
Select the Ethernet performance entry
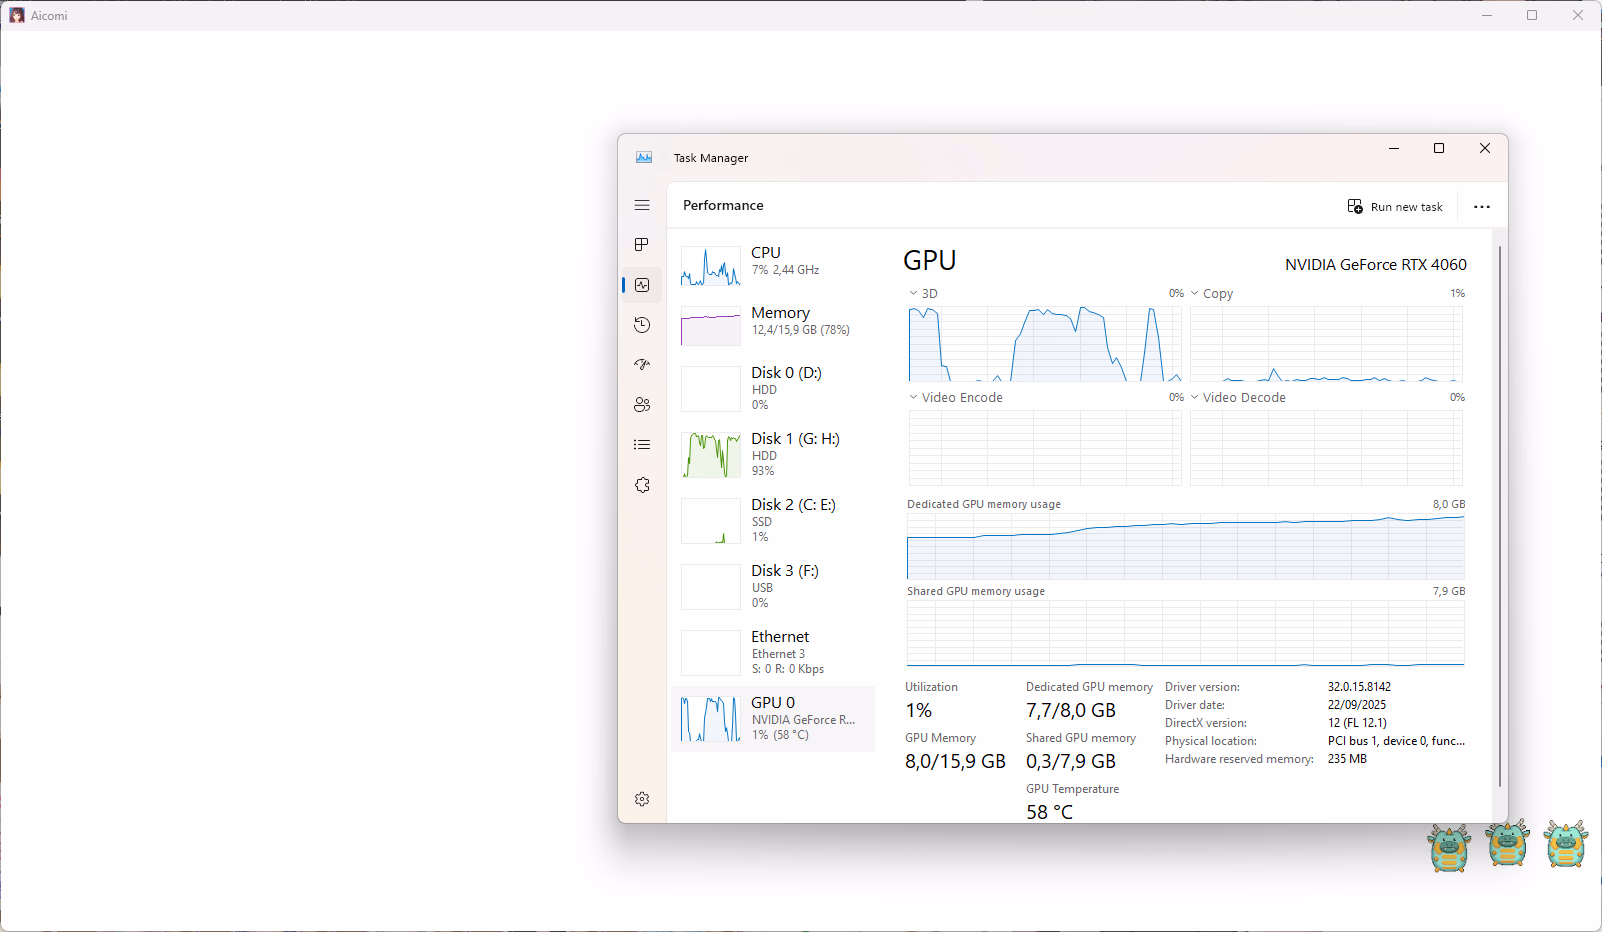pos(773,652)
